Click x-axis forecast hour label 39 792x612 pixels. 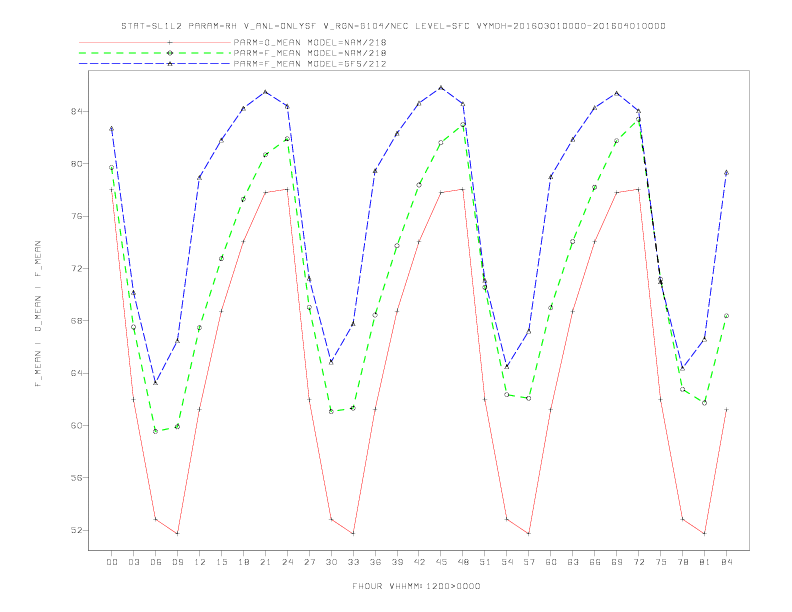(397, 562)
